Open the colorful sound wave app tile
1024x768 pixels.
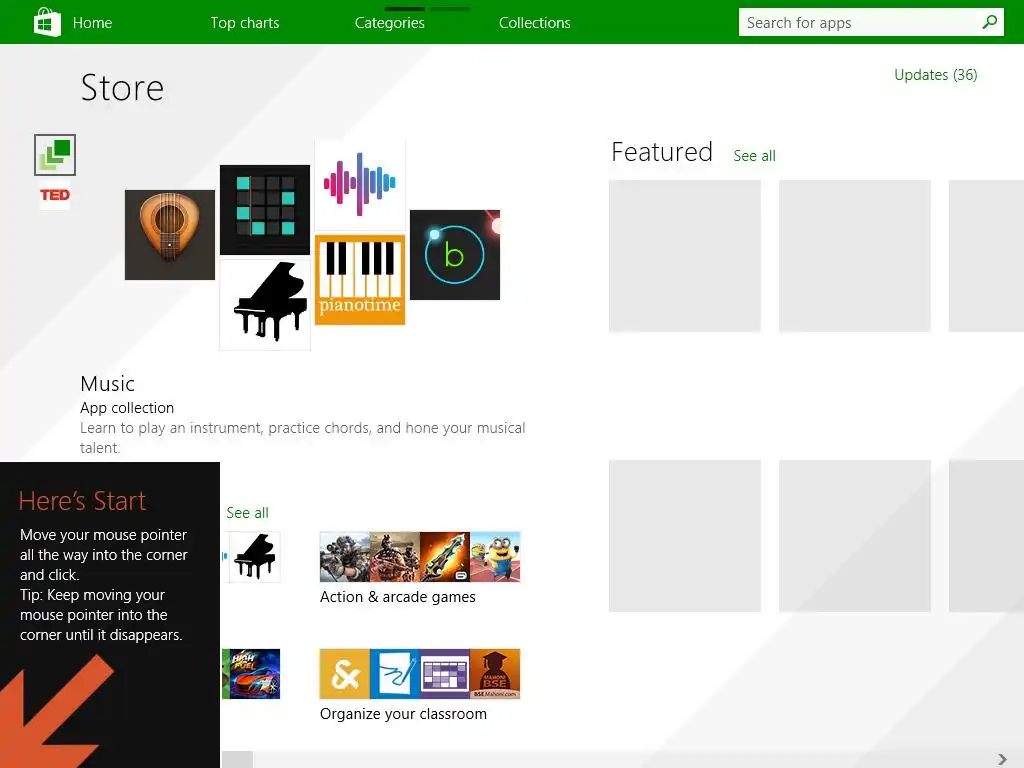pyautogui.click(x=360, y=185)
